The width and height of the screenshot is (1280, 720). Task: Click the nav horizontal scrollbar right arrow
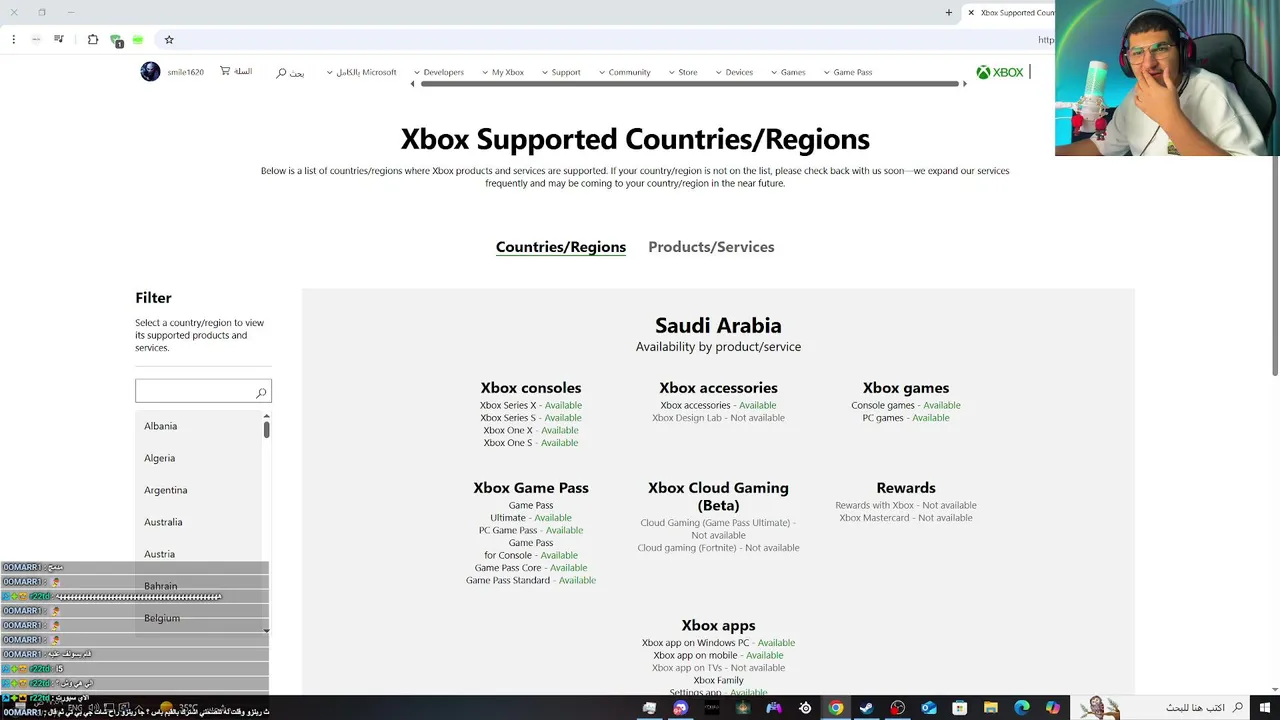965,84
